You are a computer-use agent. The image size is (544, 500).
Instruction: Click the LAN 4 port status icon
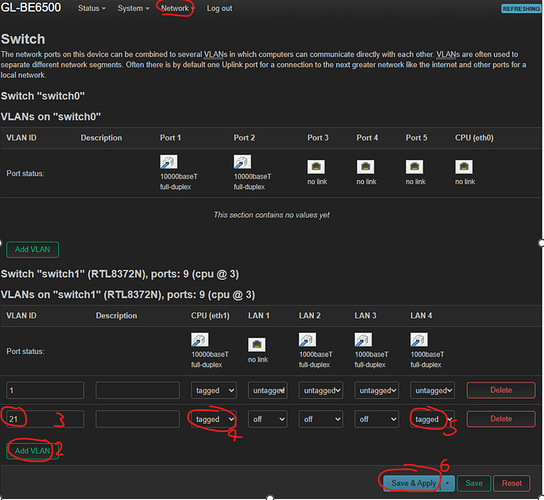[x=419, y=340]
